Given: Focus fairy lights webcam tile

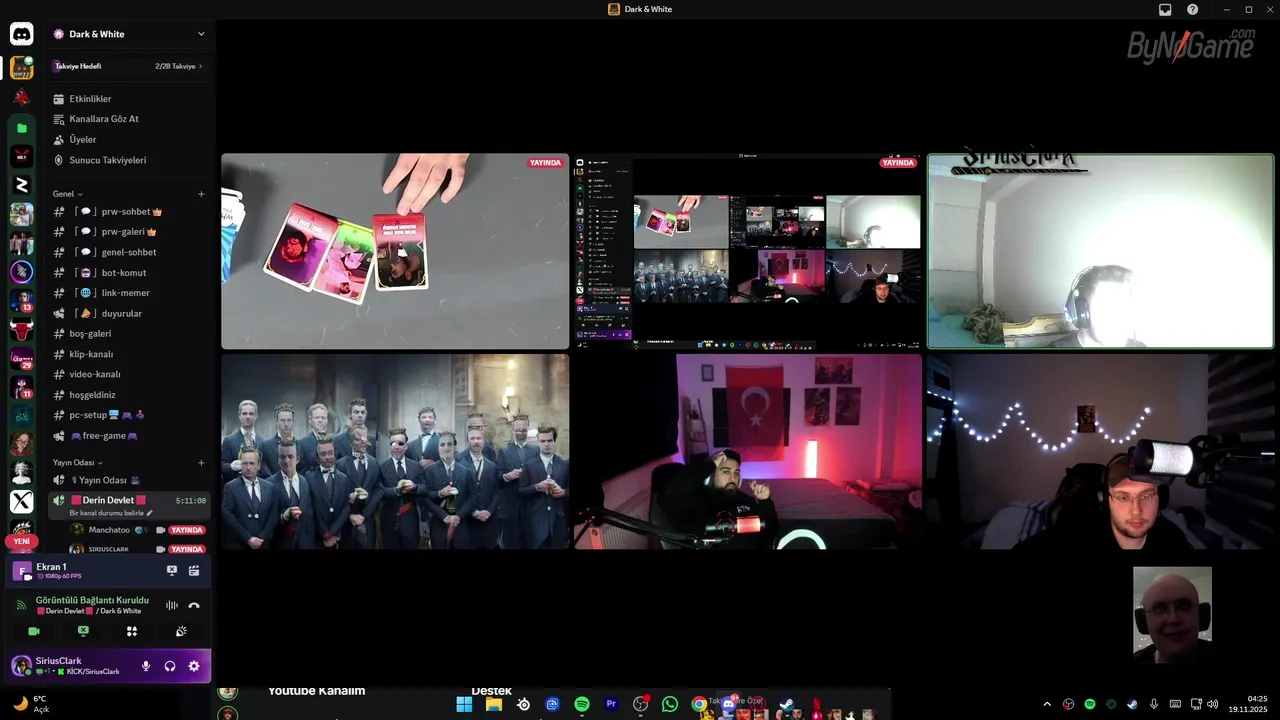Looking at the screenshot, I should click(x=1101, y=451).
